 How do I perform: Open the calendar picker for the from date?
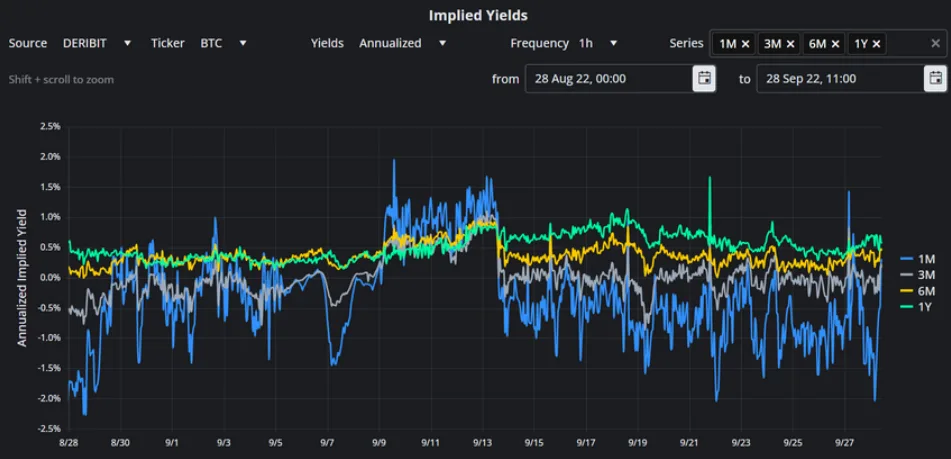click(704, 78)
